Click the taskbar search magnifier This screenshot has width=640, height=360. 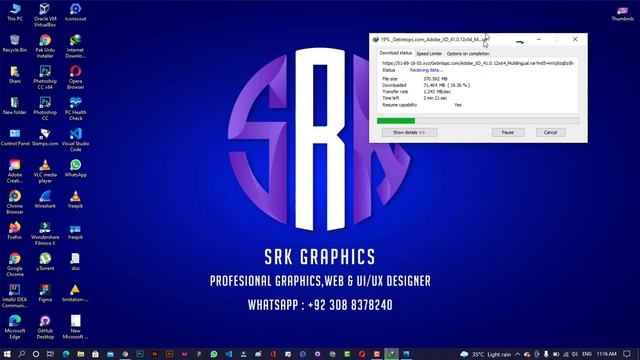coord(22,354)
